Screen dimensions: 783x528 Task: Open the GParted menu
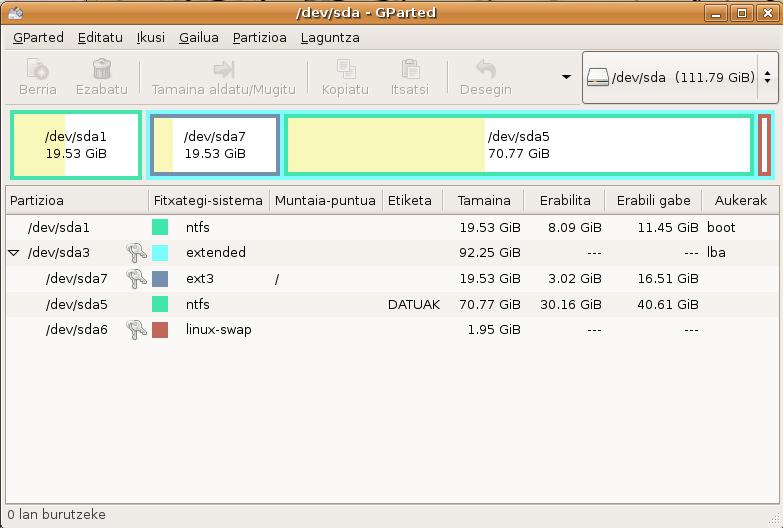pyautogui.click(x=38, y=37)
